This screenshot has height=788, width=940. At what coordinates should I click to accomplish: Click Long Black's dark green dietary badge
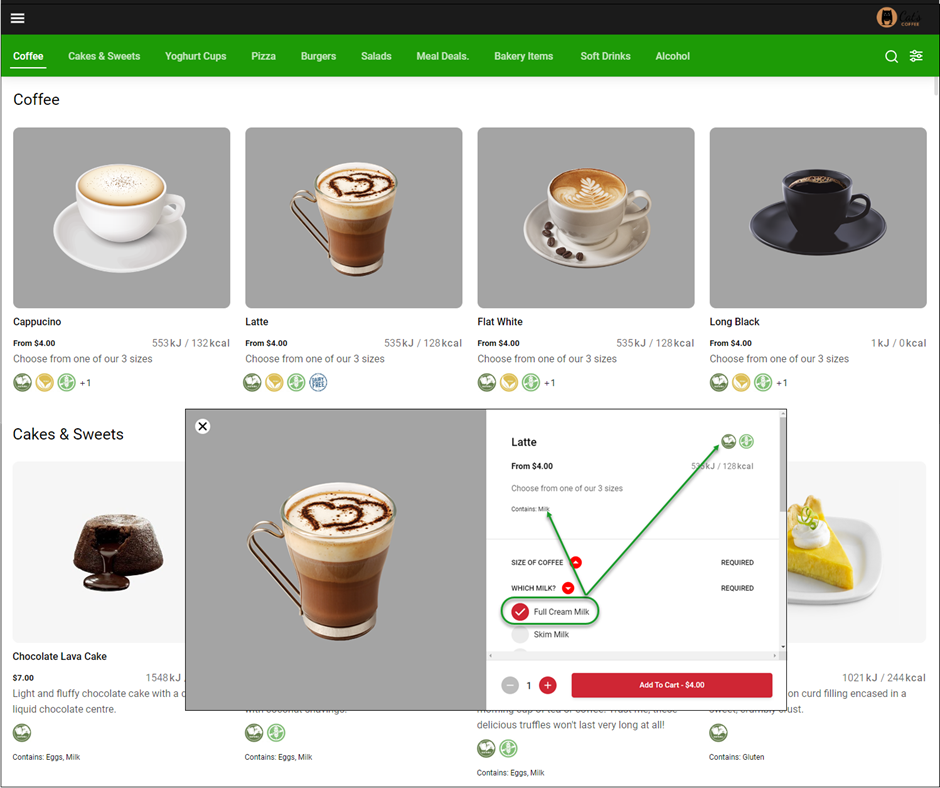pyautogui.click(x=719, y=382)
